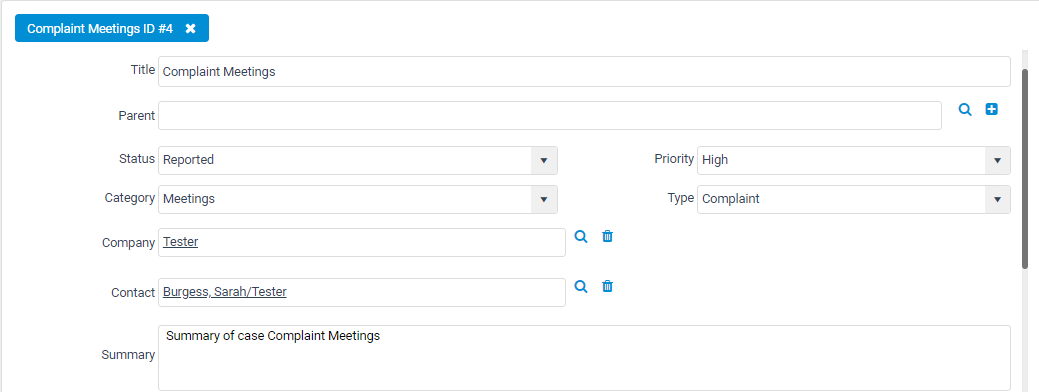This screenshot has height=392, width=1039.
Task: Search for a company
Action: (x=581, y=236)
